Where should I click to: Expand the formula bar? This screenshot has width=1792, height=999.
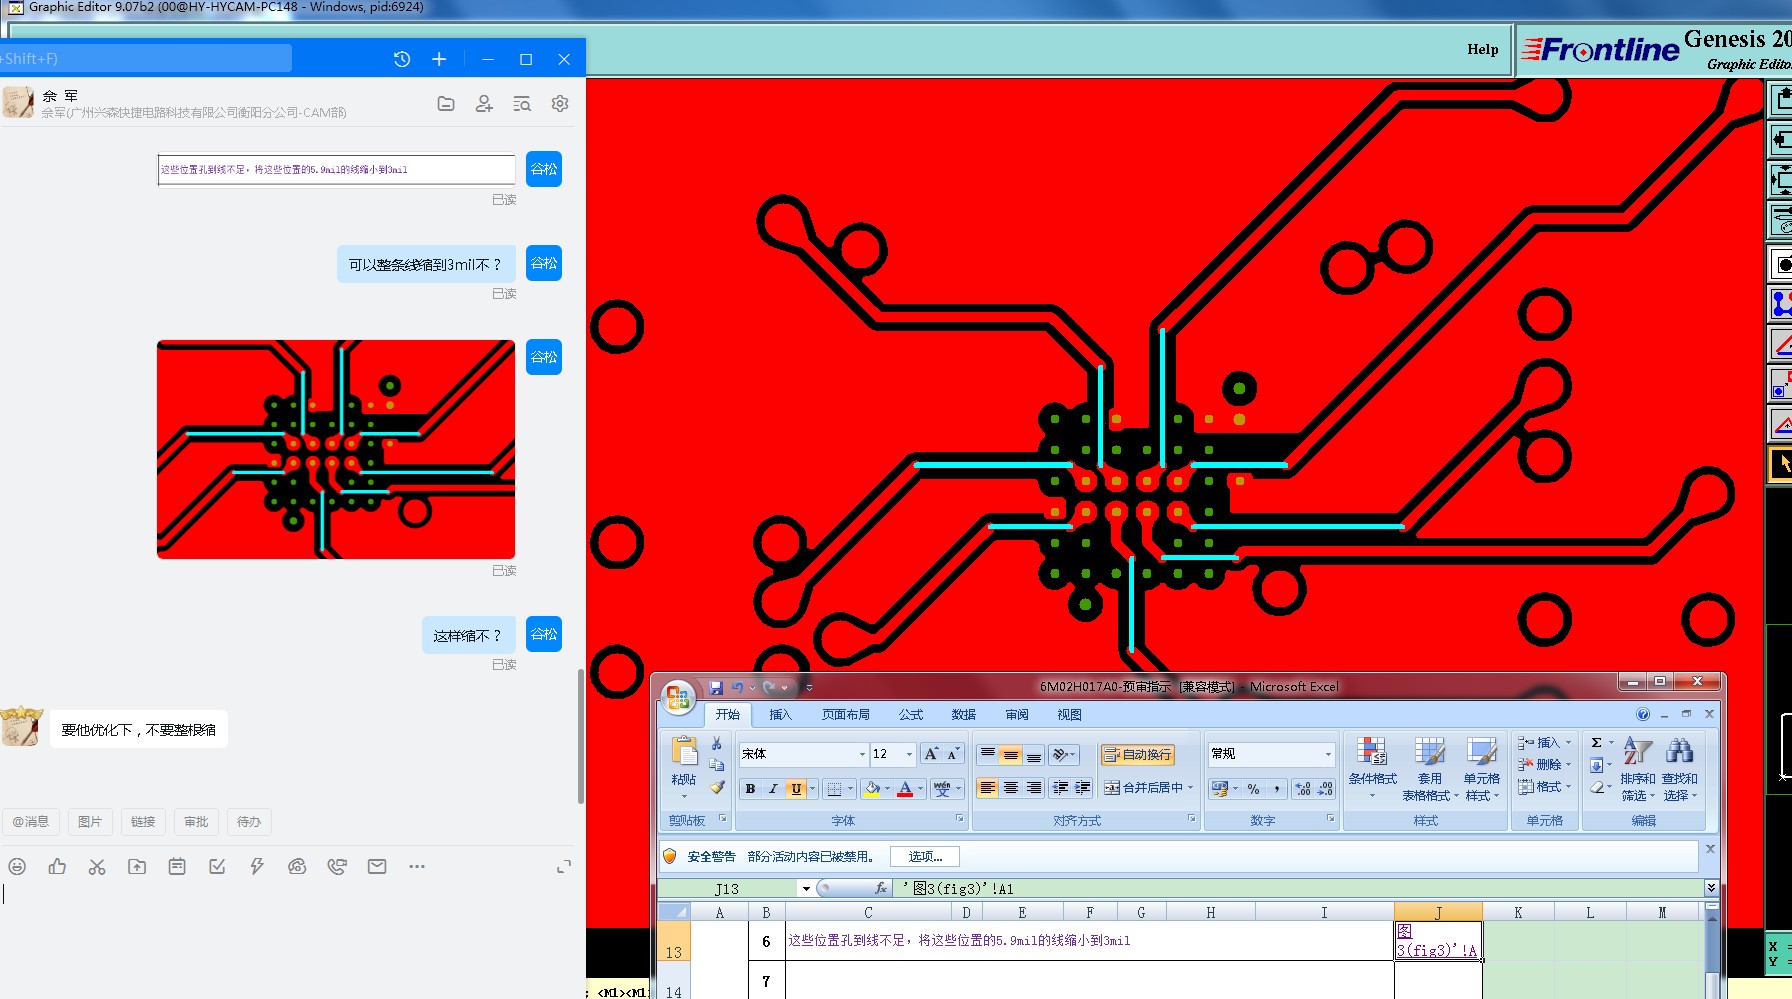coord(1711,888)
